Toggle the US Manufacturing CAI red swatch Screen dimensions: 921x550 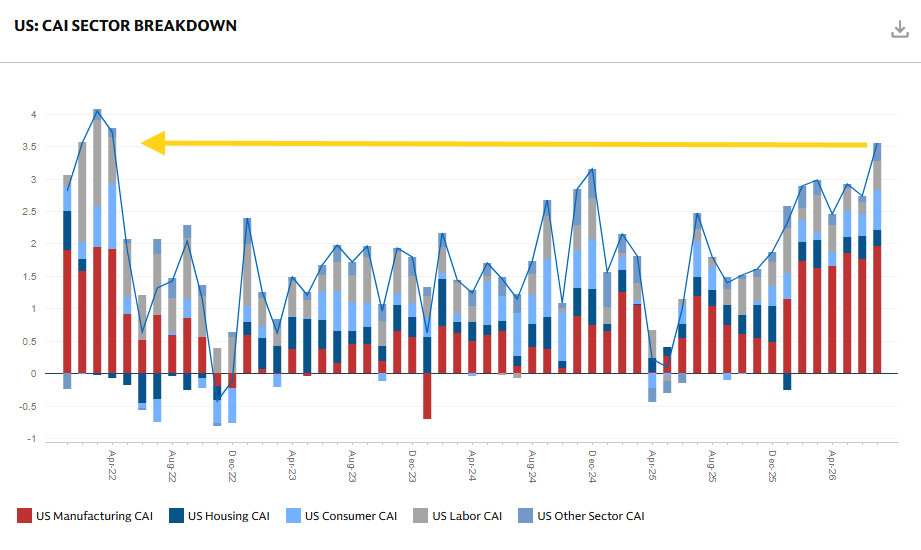point(24,516)
